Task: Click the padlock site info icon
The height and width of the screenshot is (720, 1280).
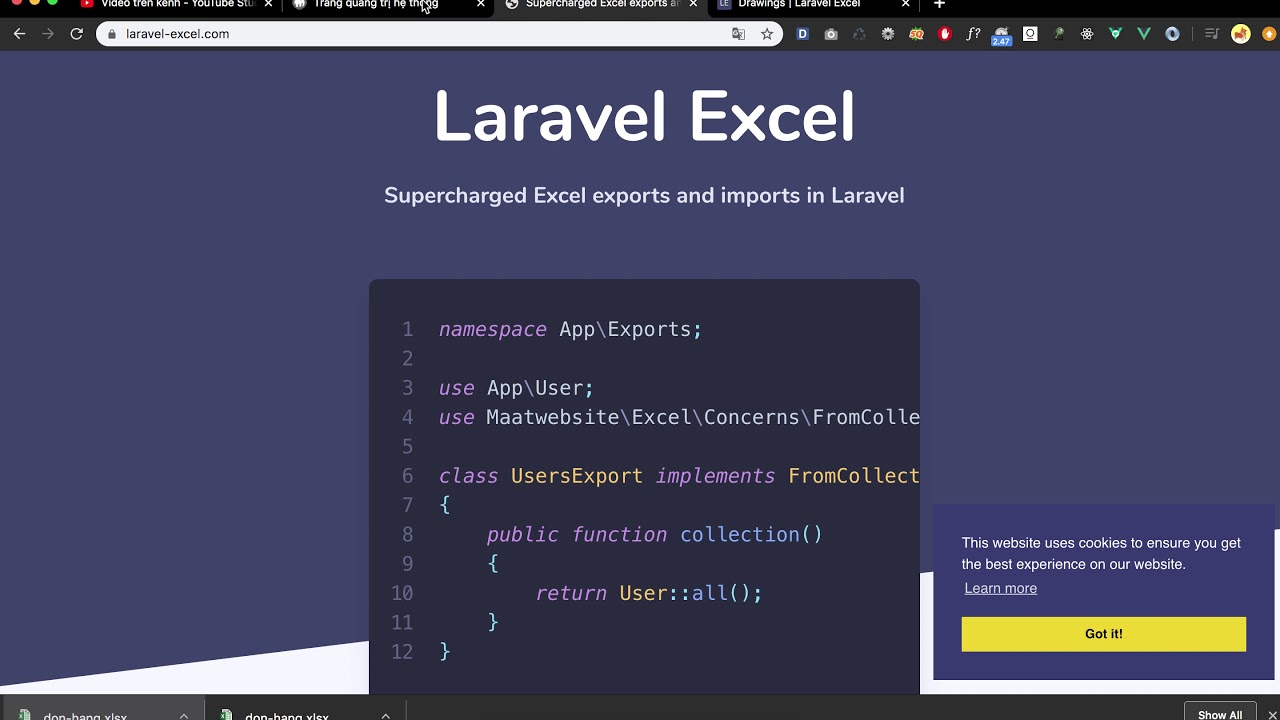Action: coord(112,34)
